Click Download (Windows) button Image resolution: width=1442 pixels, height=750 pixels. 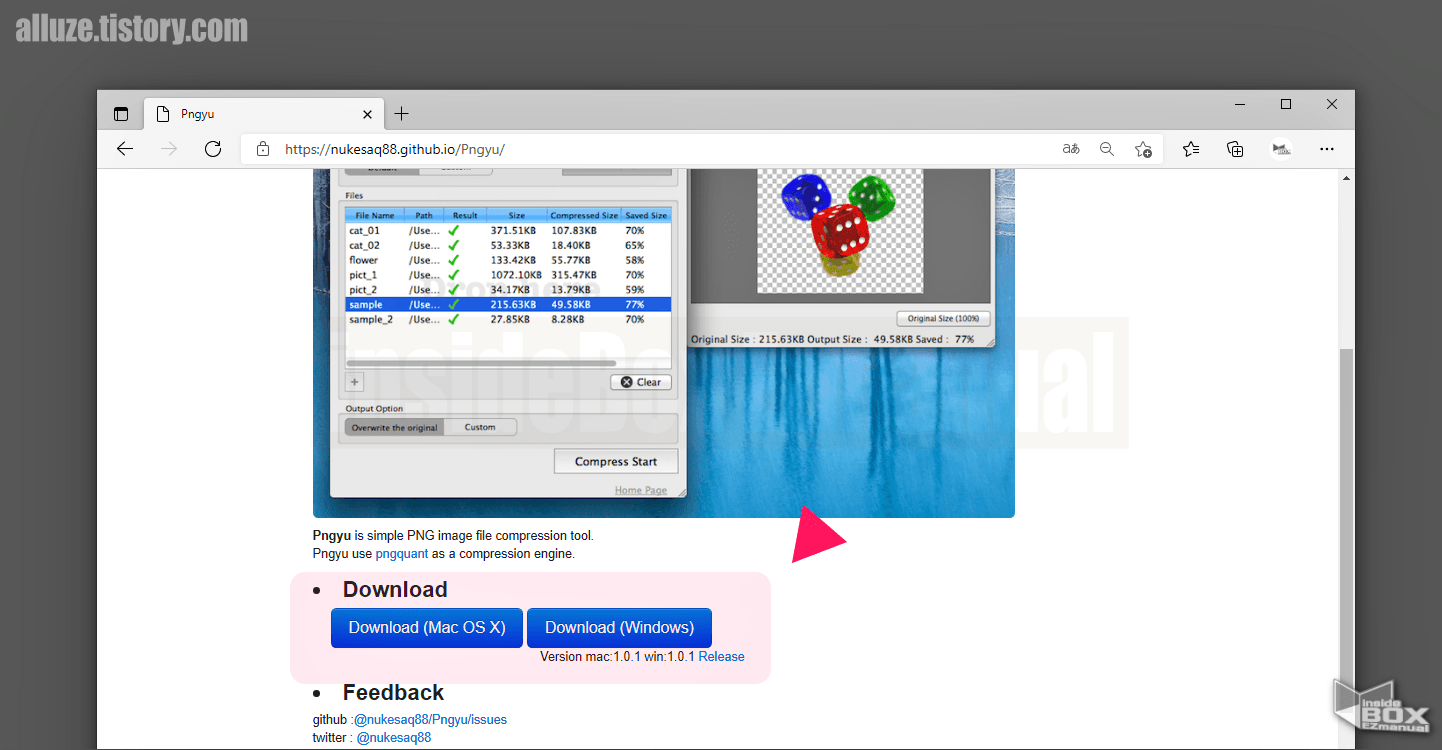[x=619, y=628]
